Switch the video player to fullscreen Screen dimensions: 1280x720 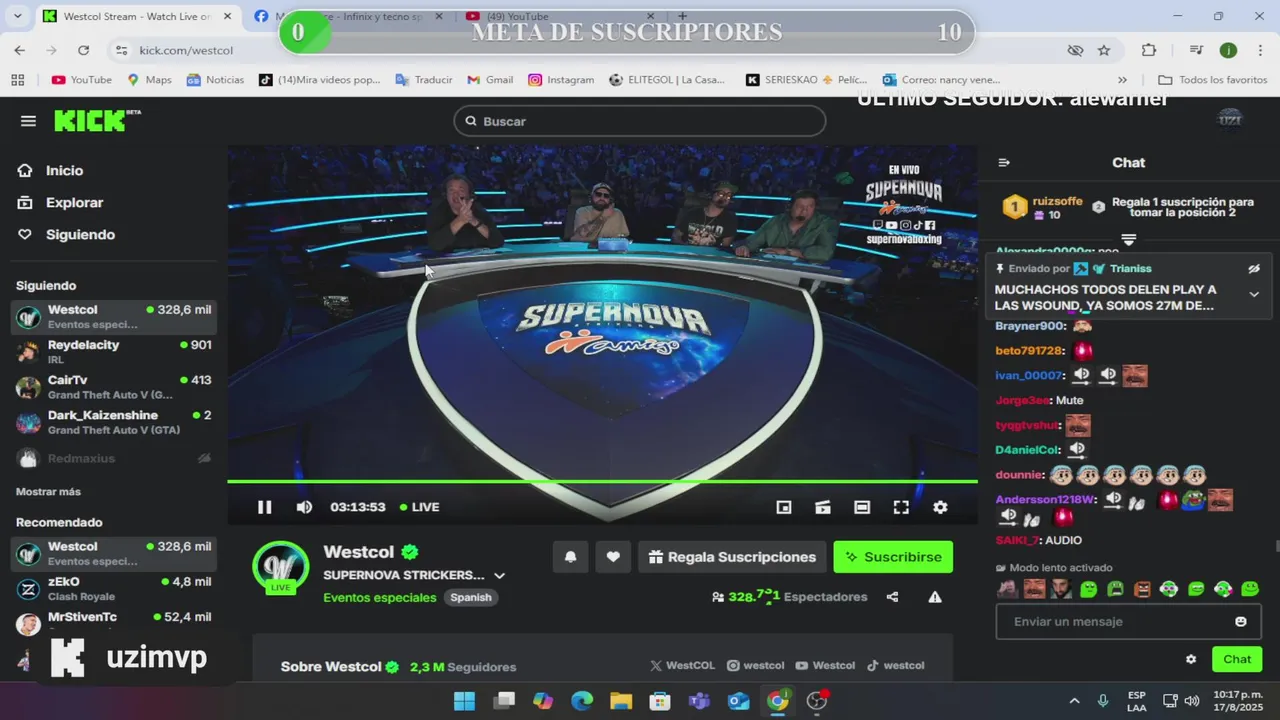pos(901,507)
